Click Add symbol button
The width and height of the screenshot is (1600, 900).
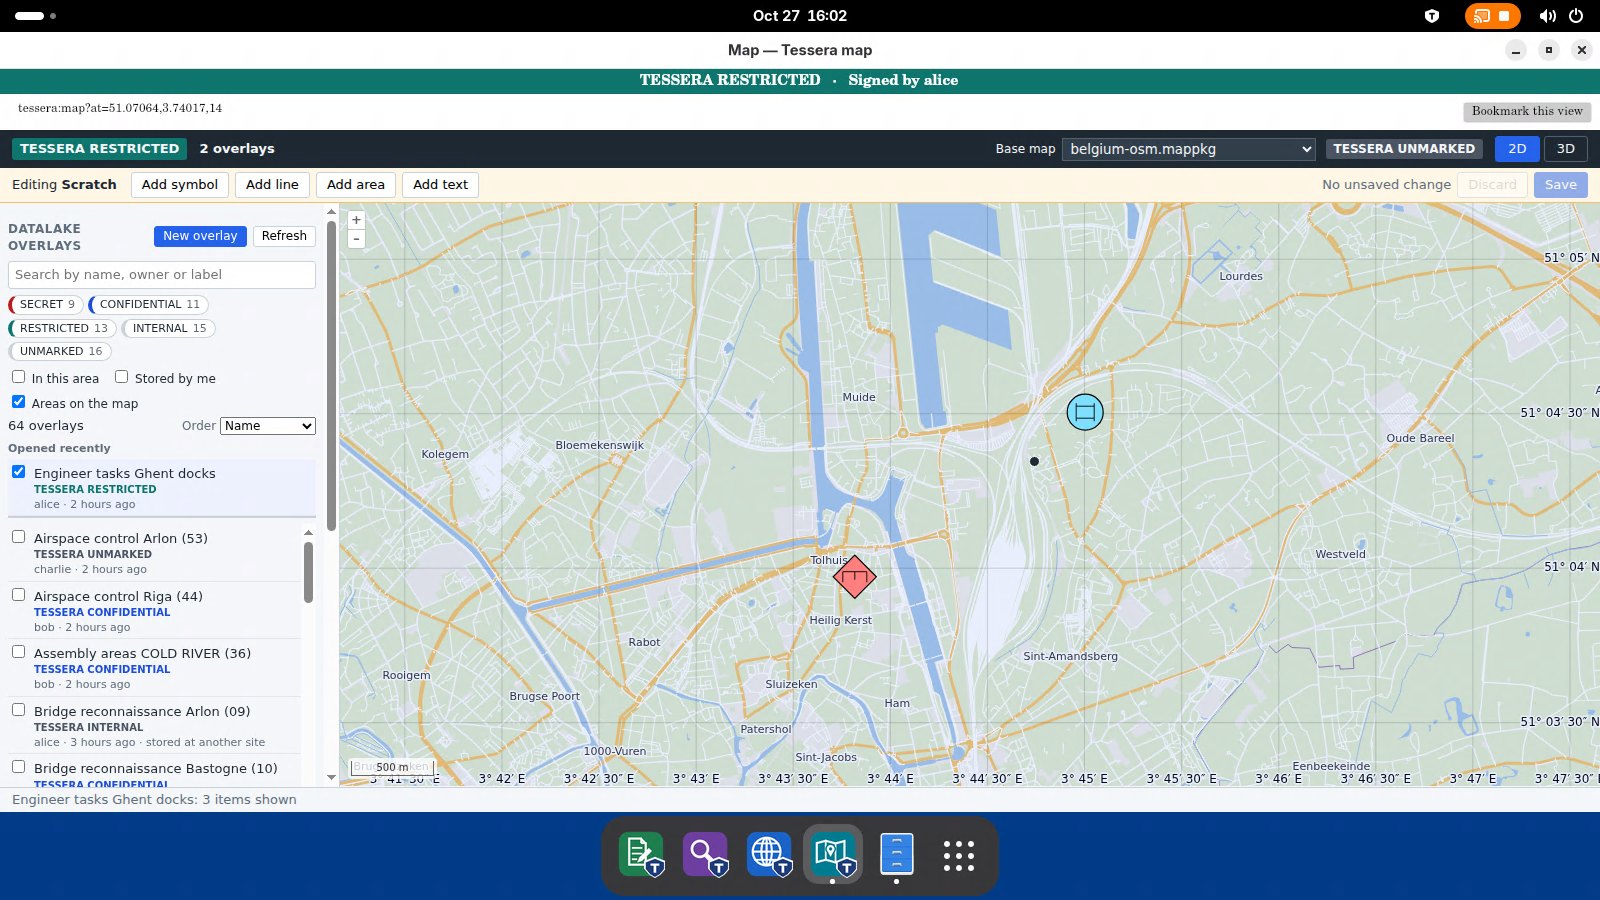pyautogui.click(x=180, y=185)
